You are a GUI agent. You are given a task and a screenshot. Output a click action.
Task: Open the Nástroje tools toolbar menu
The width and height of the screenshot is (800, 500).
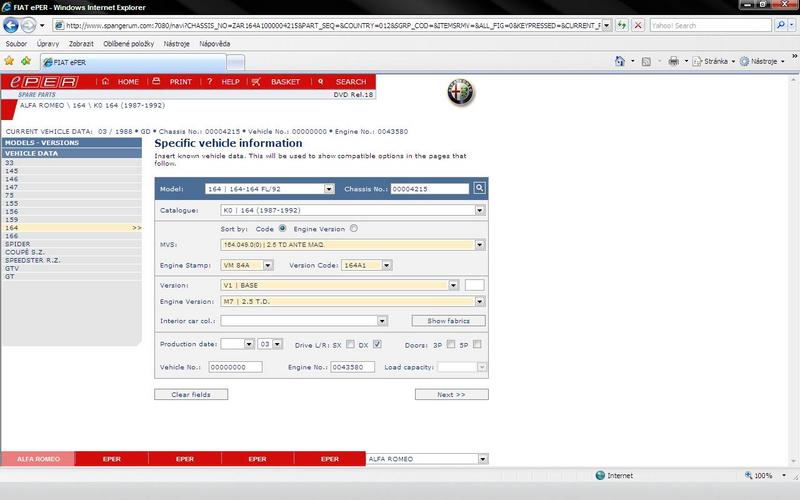coord(762,61)
